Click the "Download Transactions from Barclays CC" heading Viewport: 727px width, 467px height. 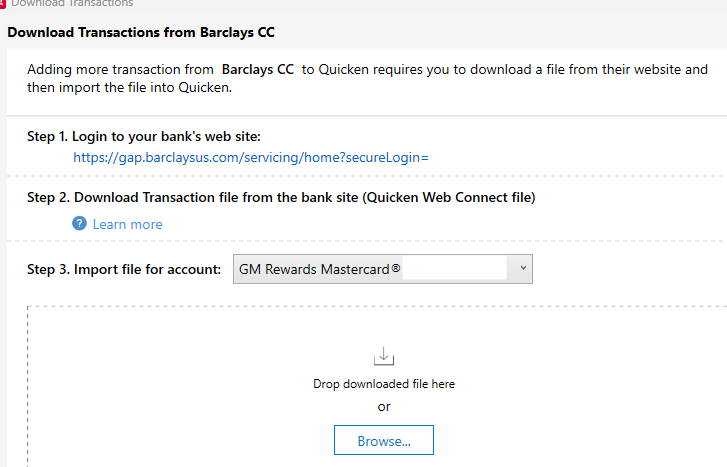(x=141, y=32)
